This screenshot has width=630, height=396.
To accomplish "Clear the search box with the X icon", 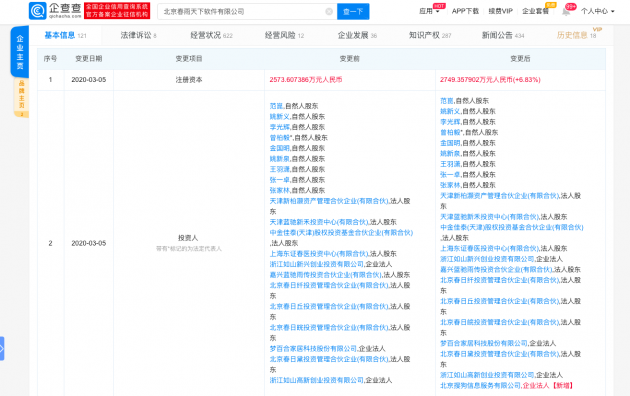I will click(x=329, y=12).
